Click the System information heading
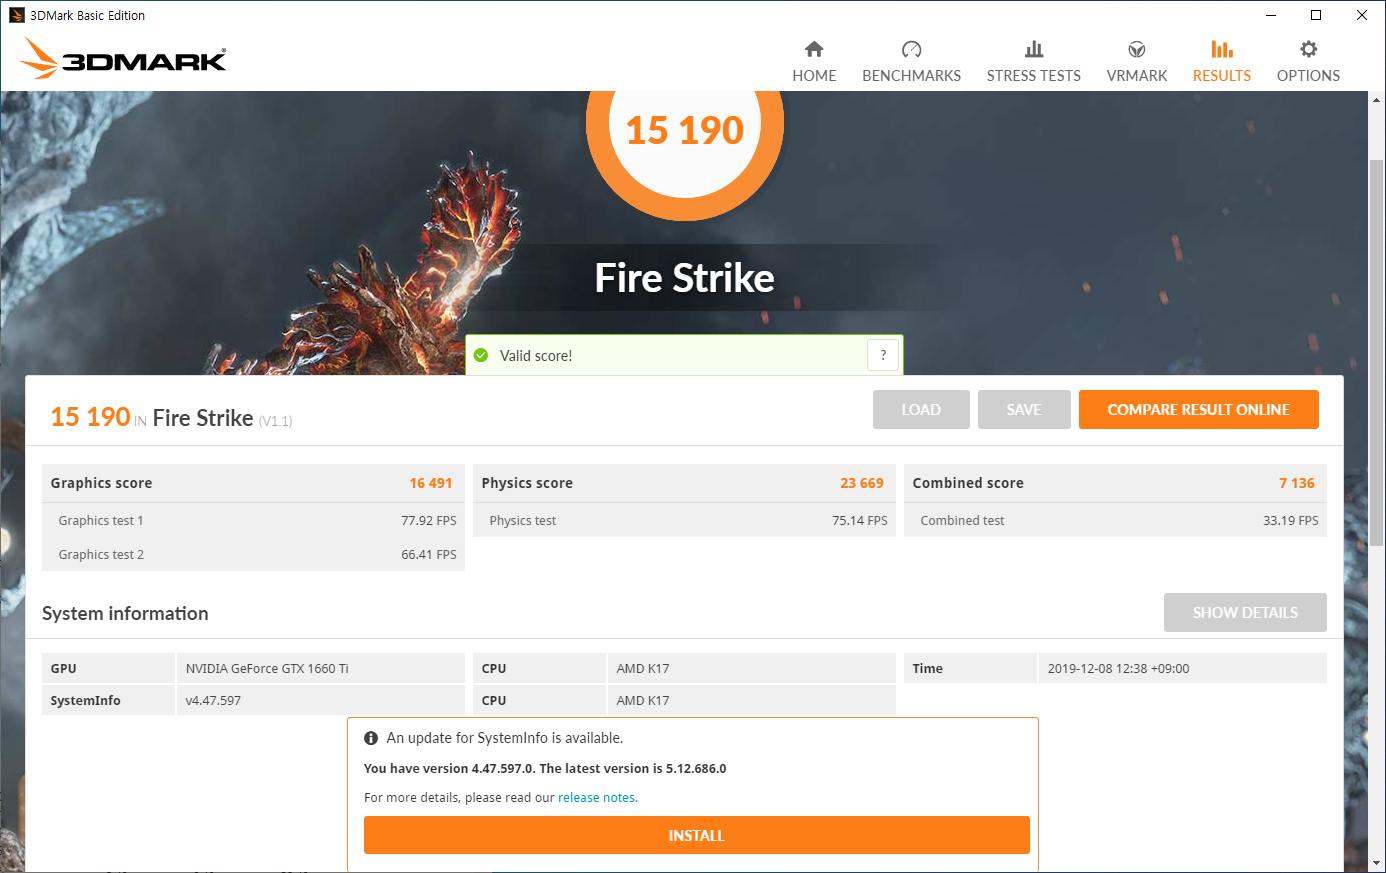This screenshot has height=873, width=1386. [x=125, y=614]
